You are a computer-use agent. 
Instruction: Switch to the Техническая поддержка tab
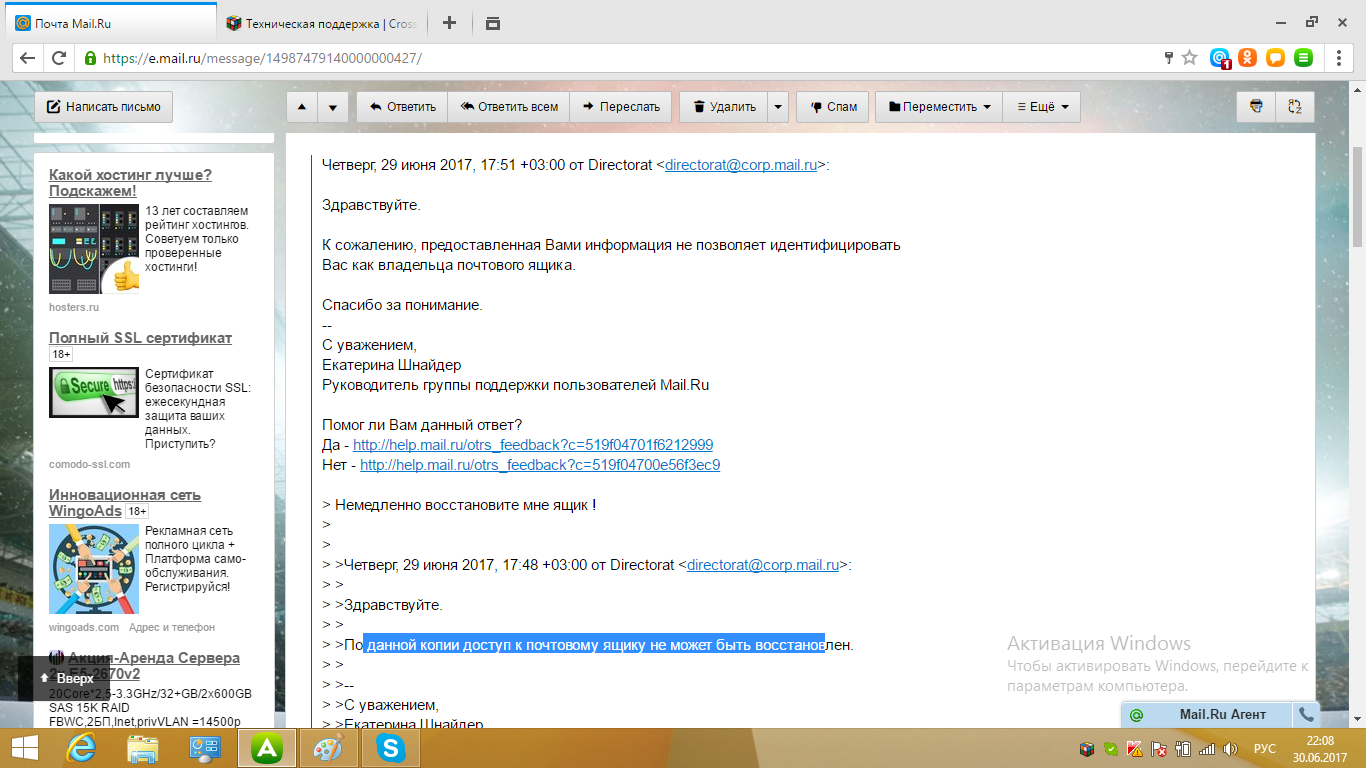tap(320, 23)
